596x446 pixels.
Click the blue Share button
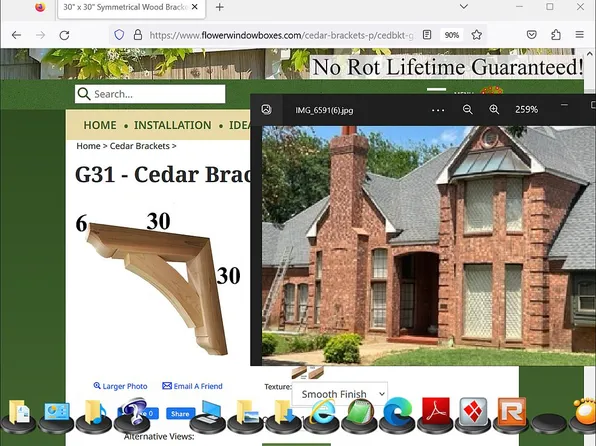click(x=180, y=414)
